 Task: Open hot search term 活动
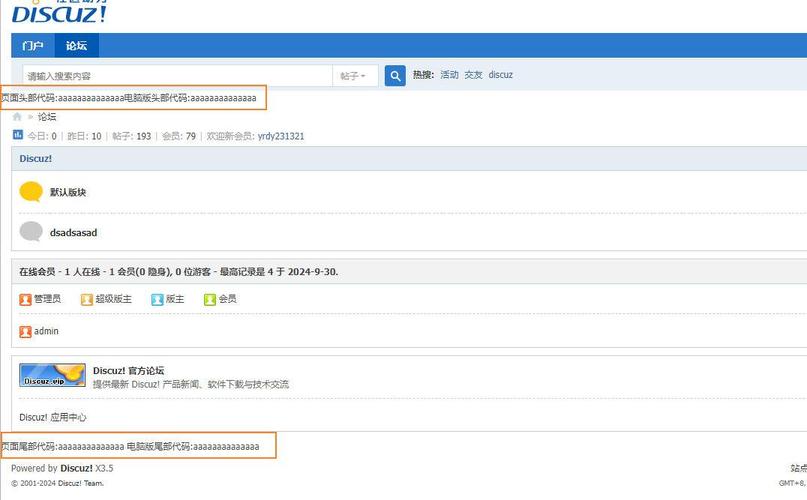click(449, 75)
